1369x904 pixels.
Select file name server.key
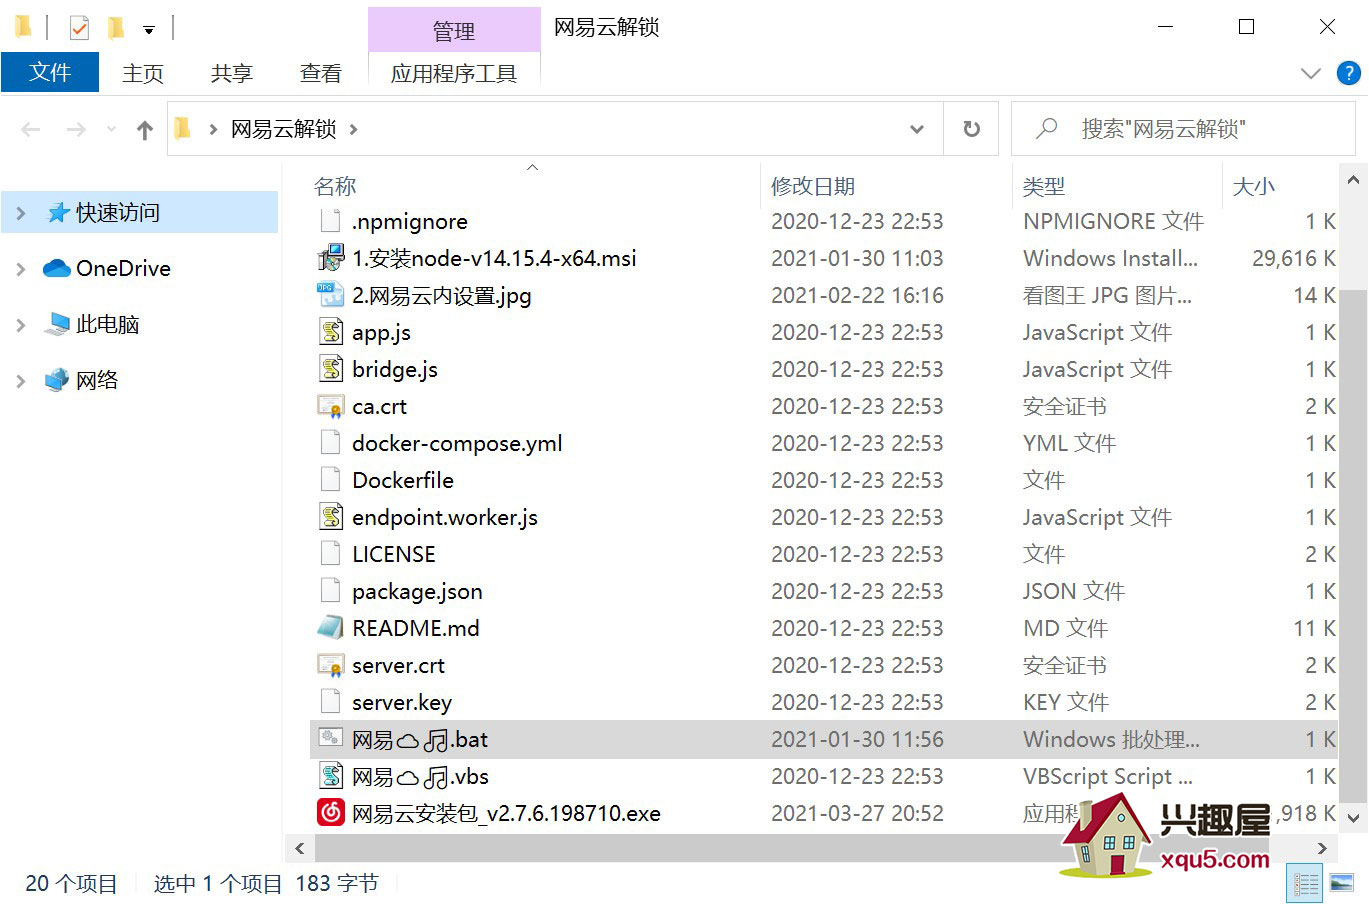[x=402, y=702]
